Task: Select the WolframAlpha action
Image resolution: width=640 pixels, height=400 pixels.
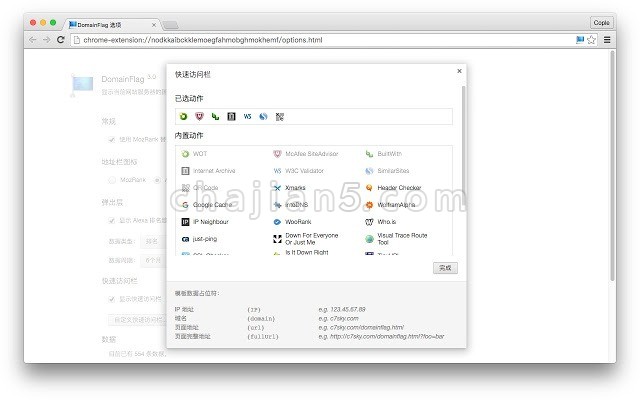Action: pos(398,204)
